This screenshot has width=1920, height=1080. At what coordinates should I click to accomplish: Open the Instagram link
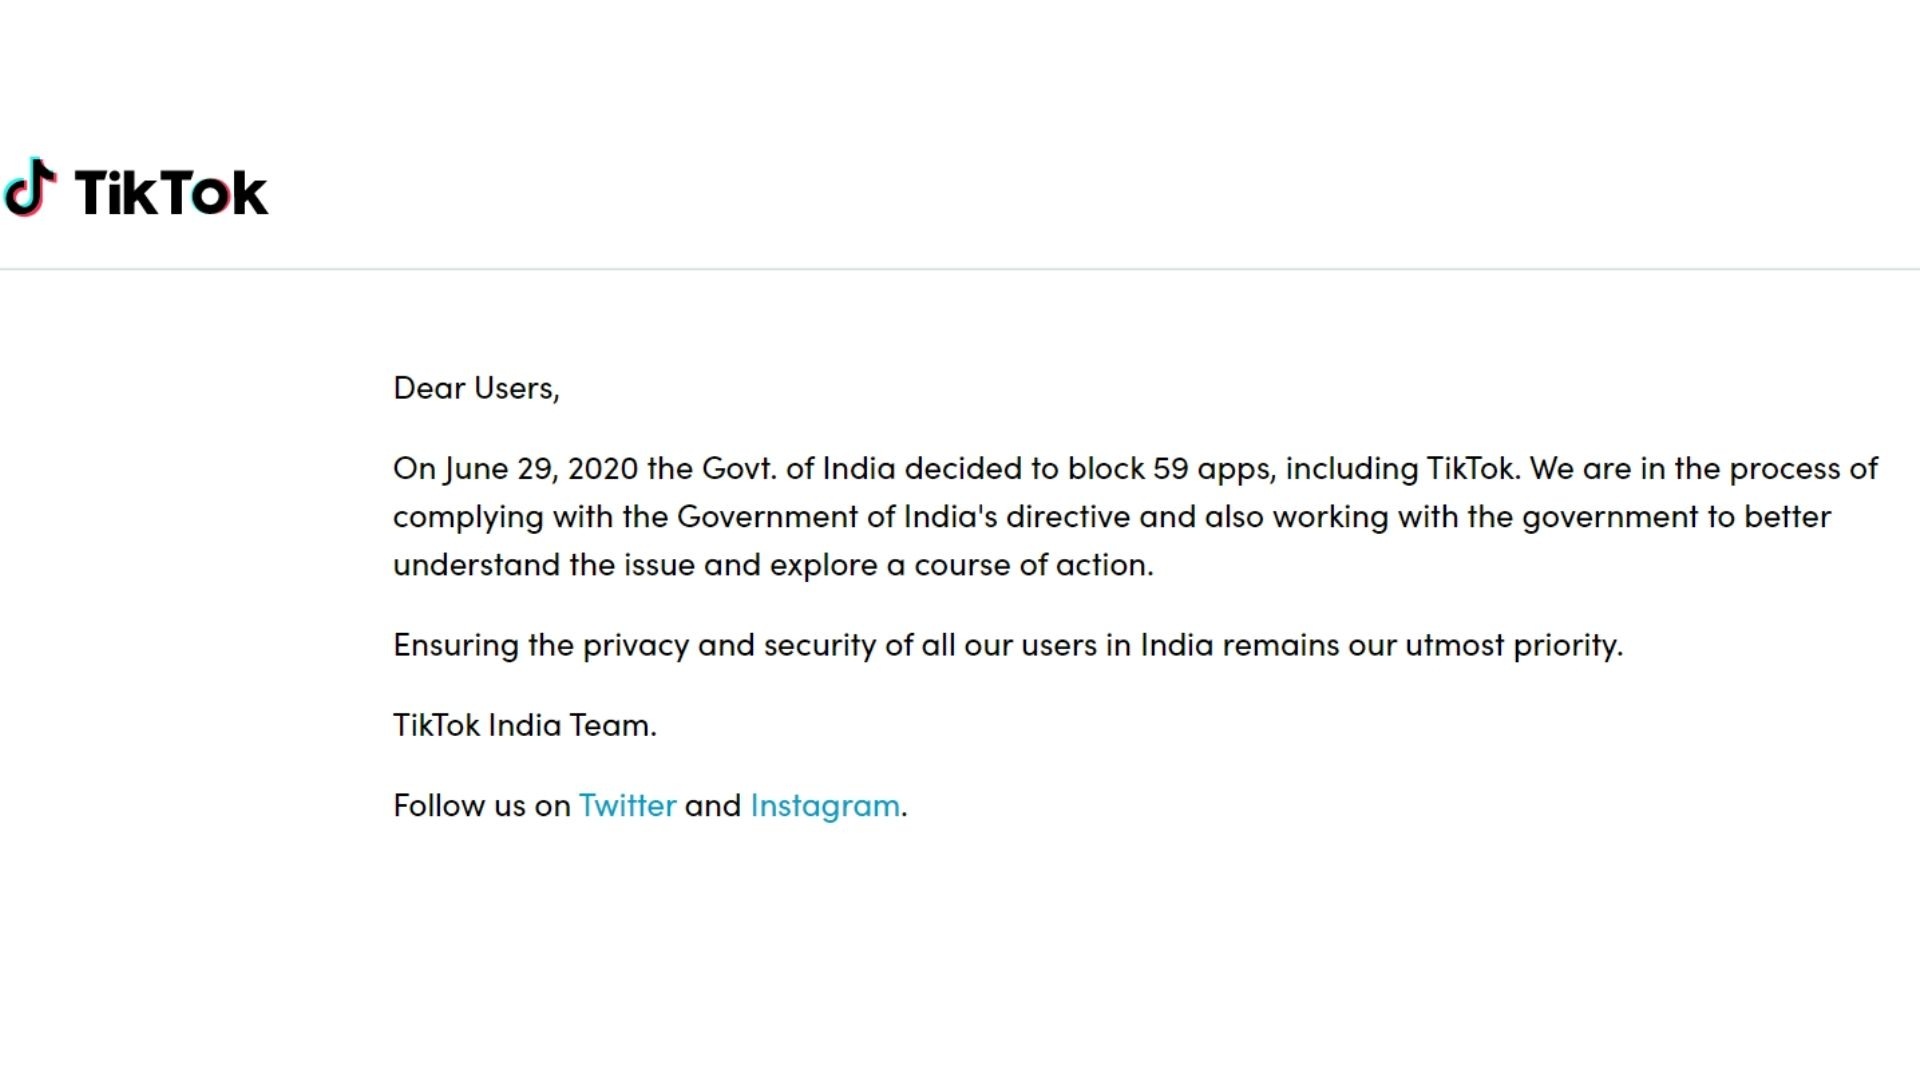tap(825, 805)
